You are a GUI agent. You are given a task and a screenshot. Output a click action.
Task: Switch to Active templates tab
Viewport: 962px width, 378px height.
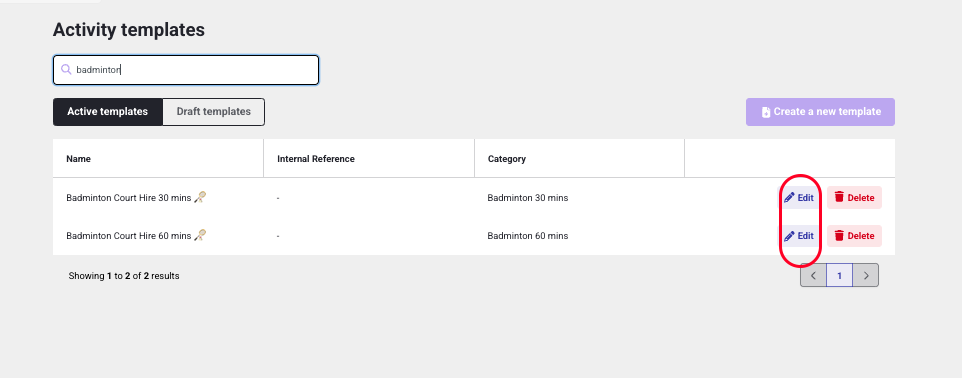point(108,112)
